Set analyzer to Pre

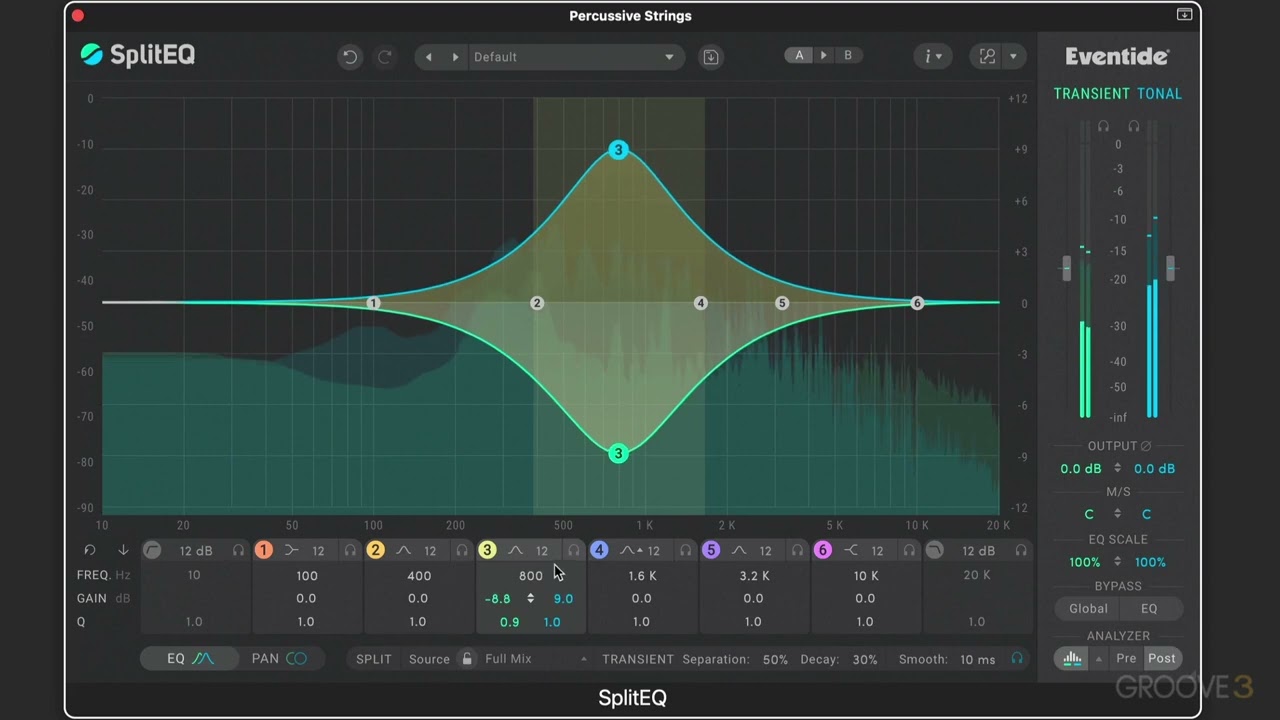tap(1126, 658)
